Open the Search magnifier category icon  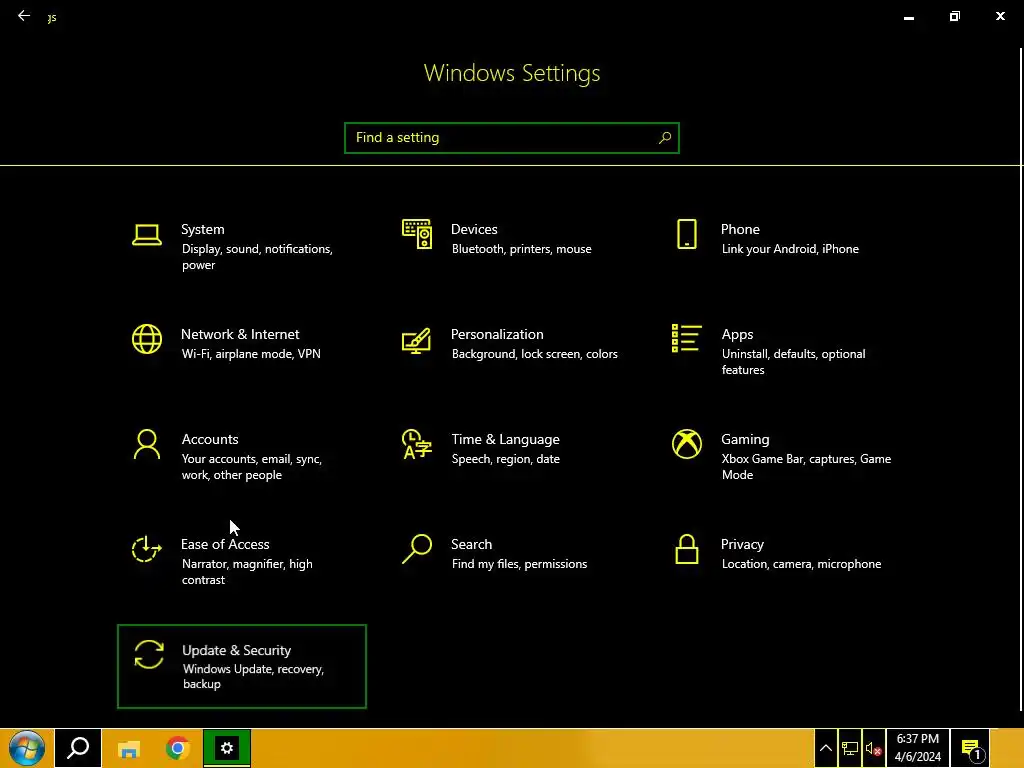click(417, 549)
